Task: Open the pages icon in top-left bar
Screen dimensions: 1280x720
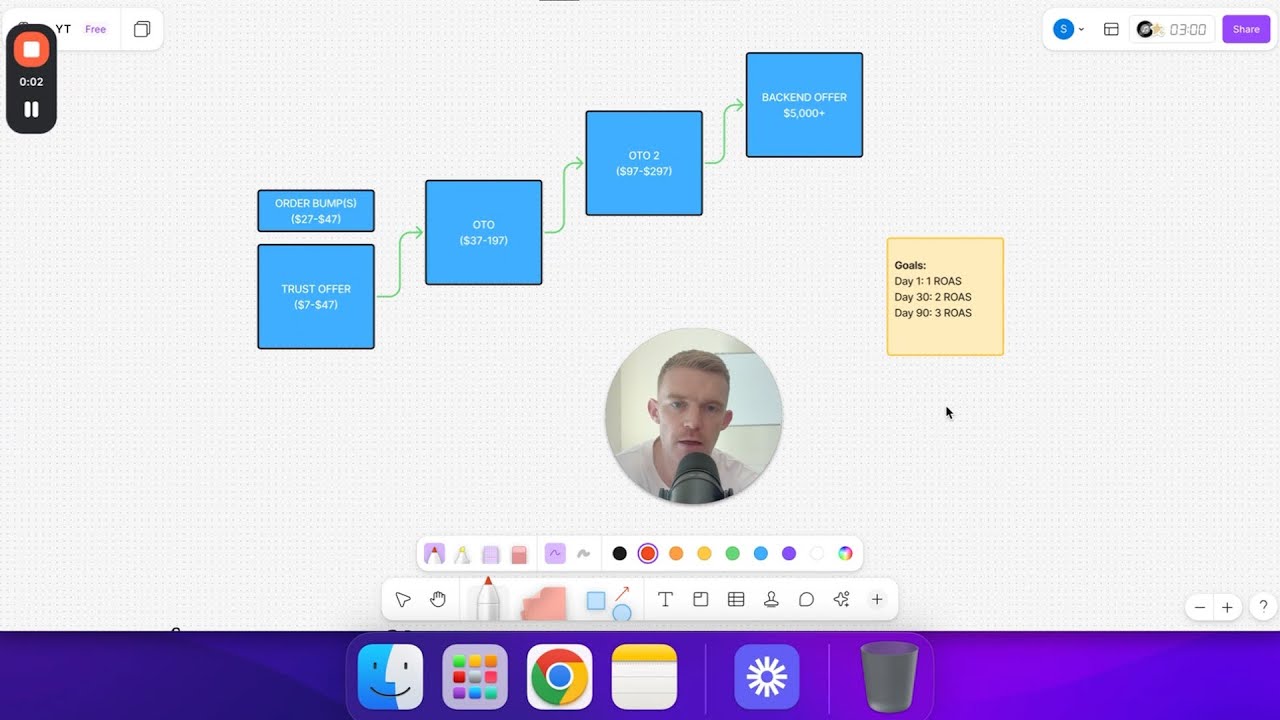Action: coord(142,29)
